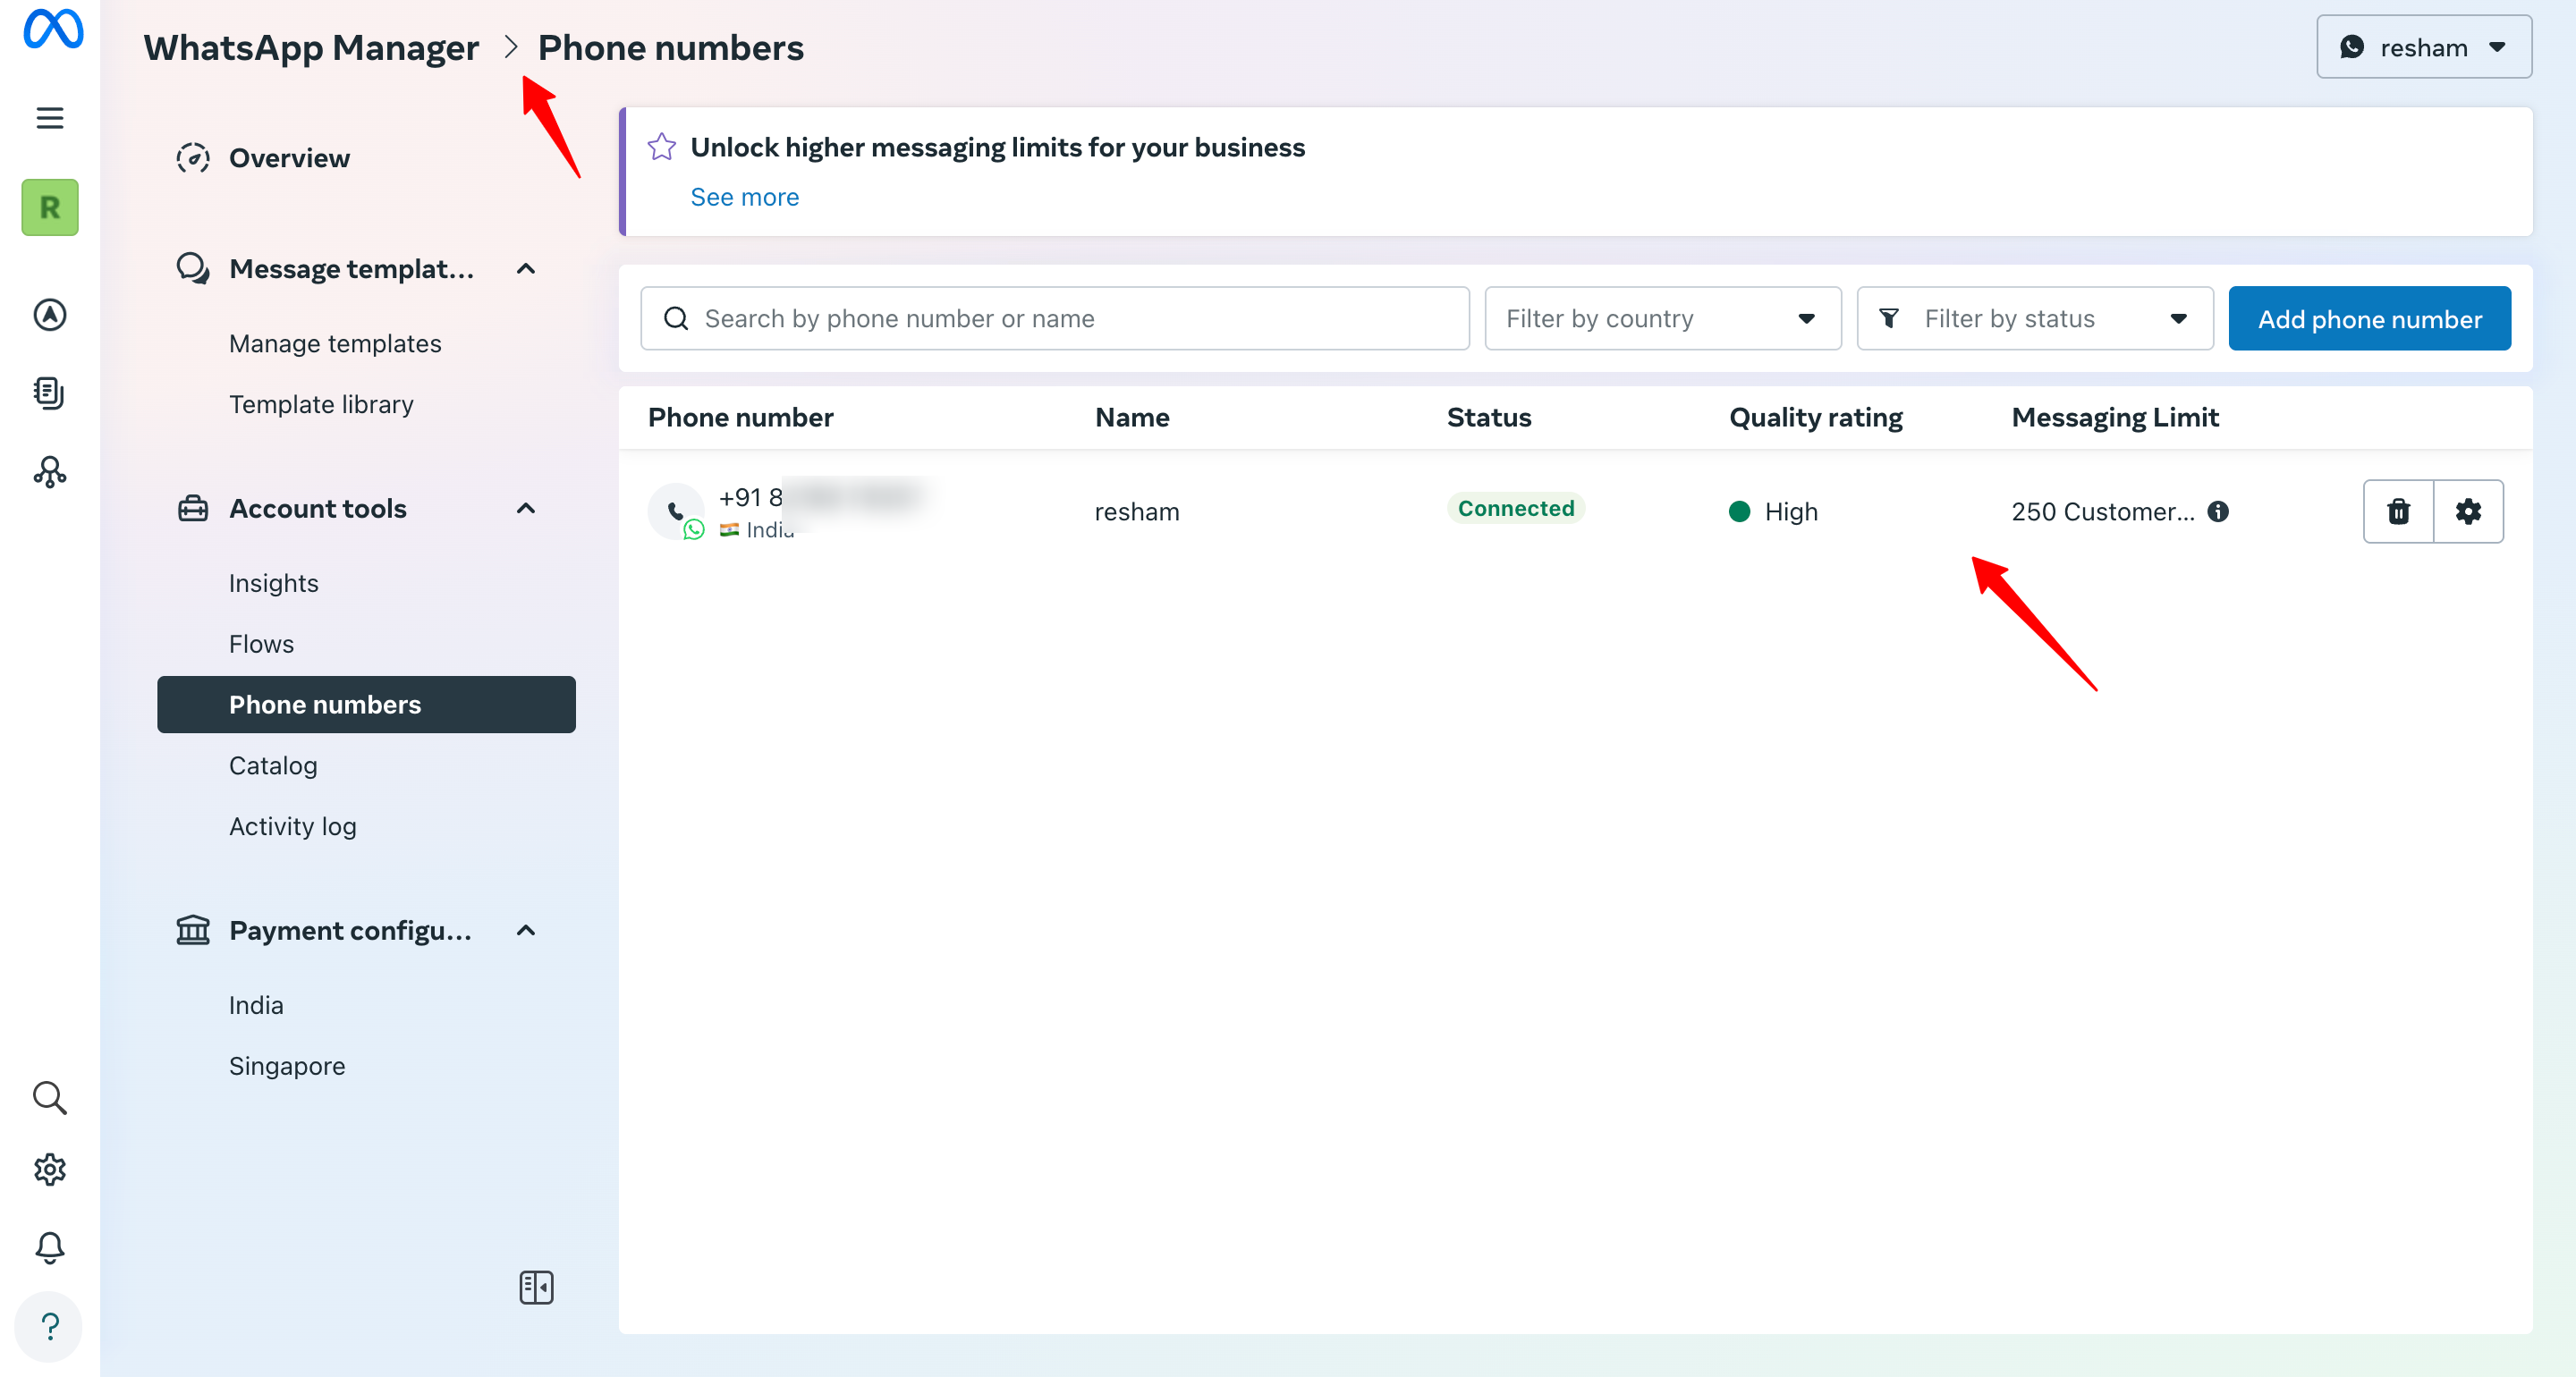Click the High quality rating value
2576x1377 pixels.
(1790, 511)
